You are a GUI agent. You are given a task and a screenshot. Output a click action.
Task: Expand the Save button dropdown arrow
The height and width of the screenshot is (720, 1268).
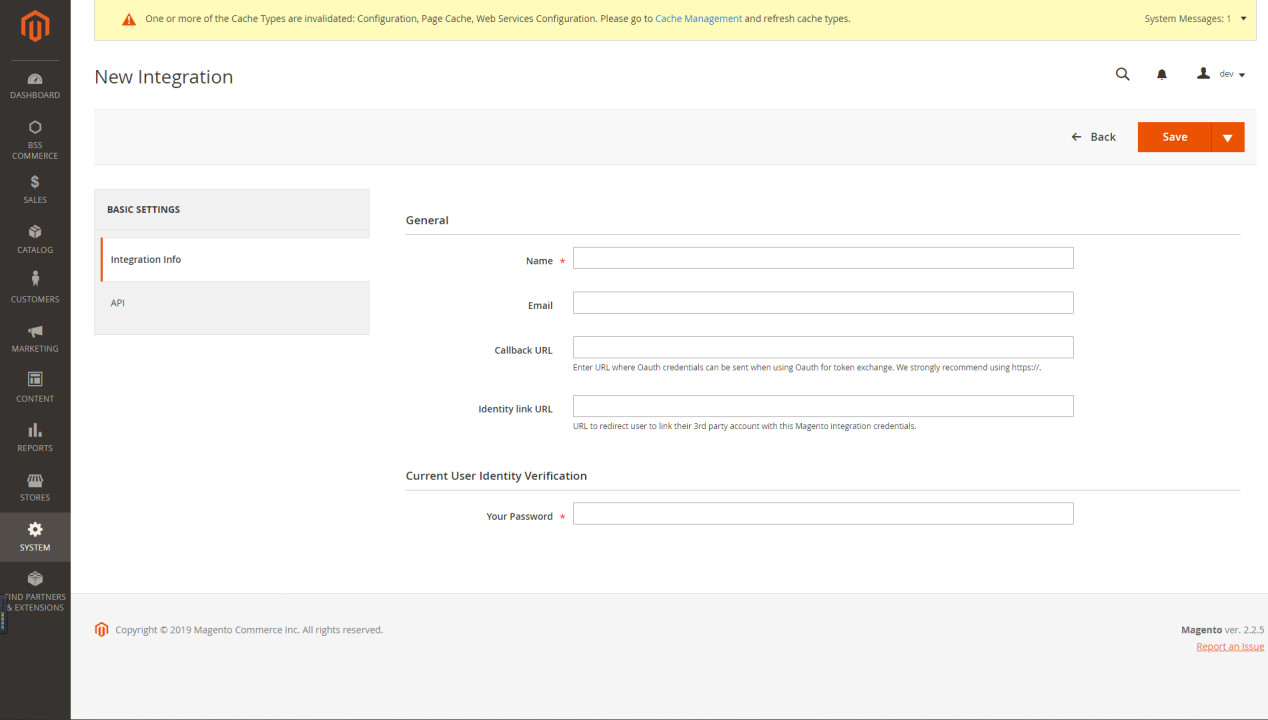[x=1227, y=137]
